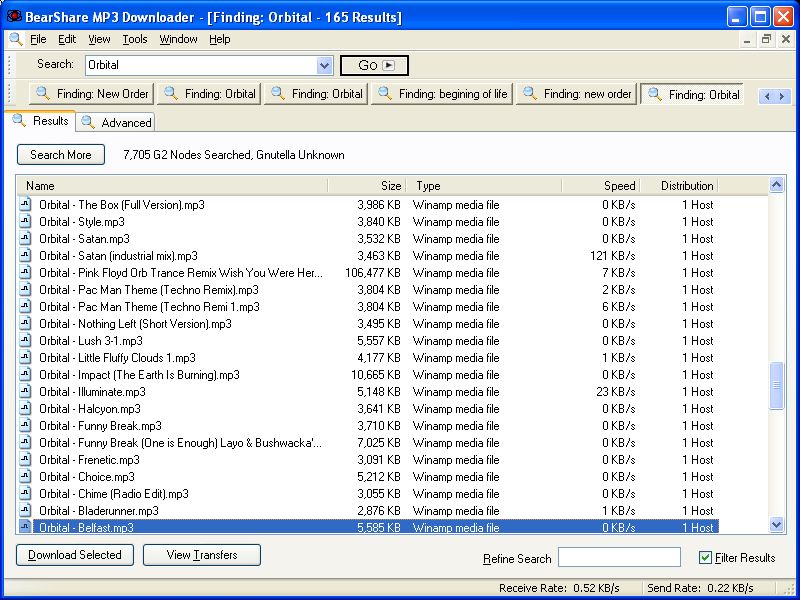The height and width of the screenshot is (600, 800).
Task: Click the magnifier icon on the Advanced tab
Action: click(x=88, y=122)
